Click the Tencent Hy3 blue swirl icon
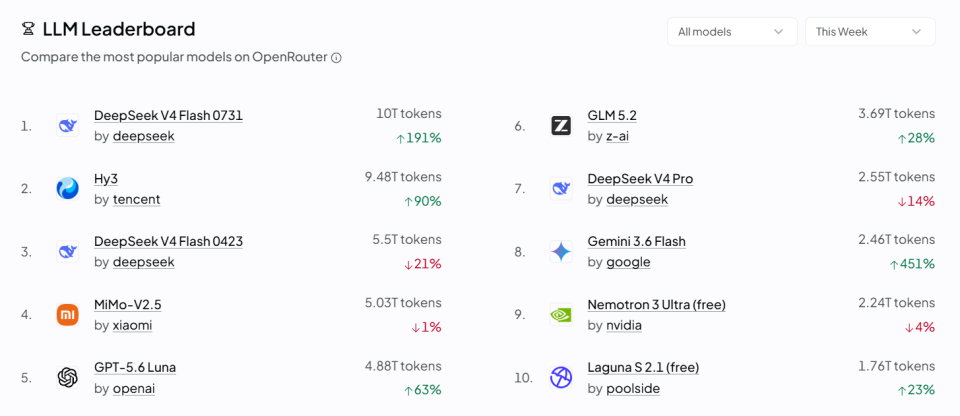 (x=67, y=189)
